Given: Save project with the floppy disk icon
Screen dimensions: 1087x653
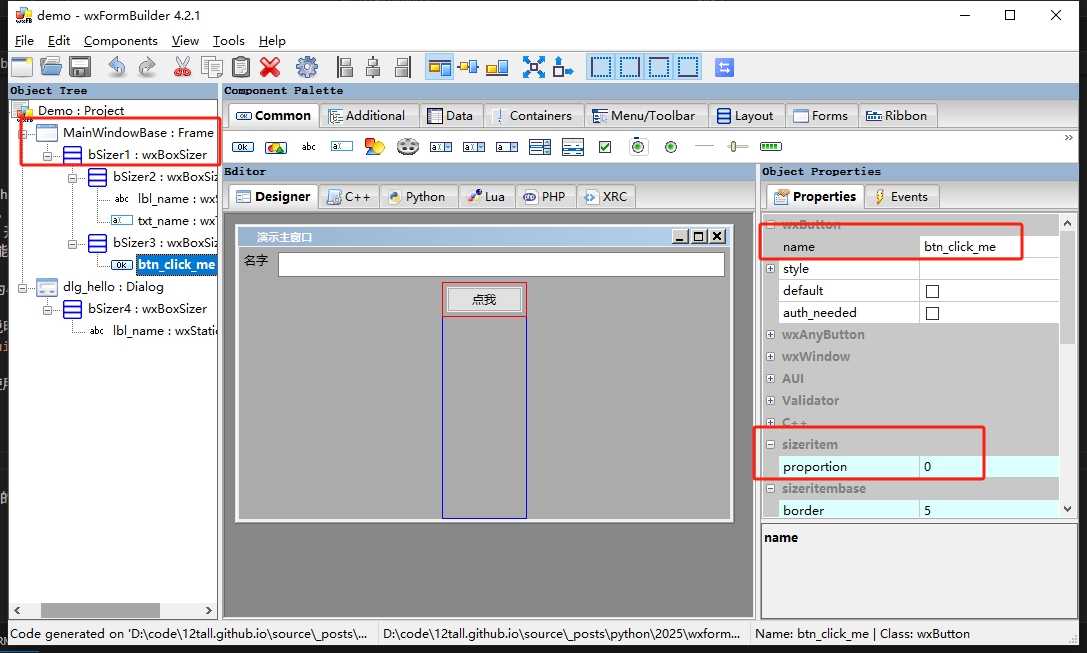Looking at the screenshot, I should coord(80,67).
